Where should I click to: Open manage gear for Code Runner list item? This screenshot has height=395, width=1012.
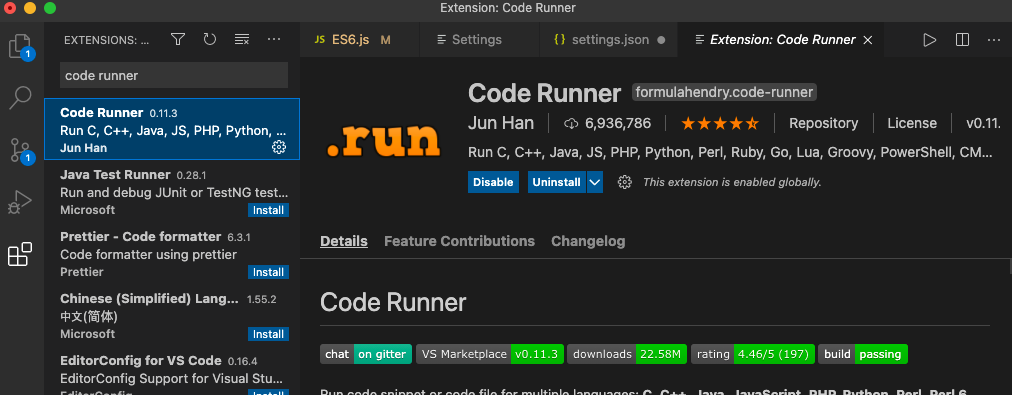[279, 148]
